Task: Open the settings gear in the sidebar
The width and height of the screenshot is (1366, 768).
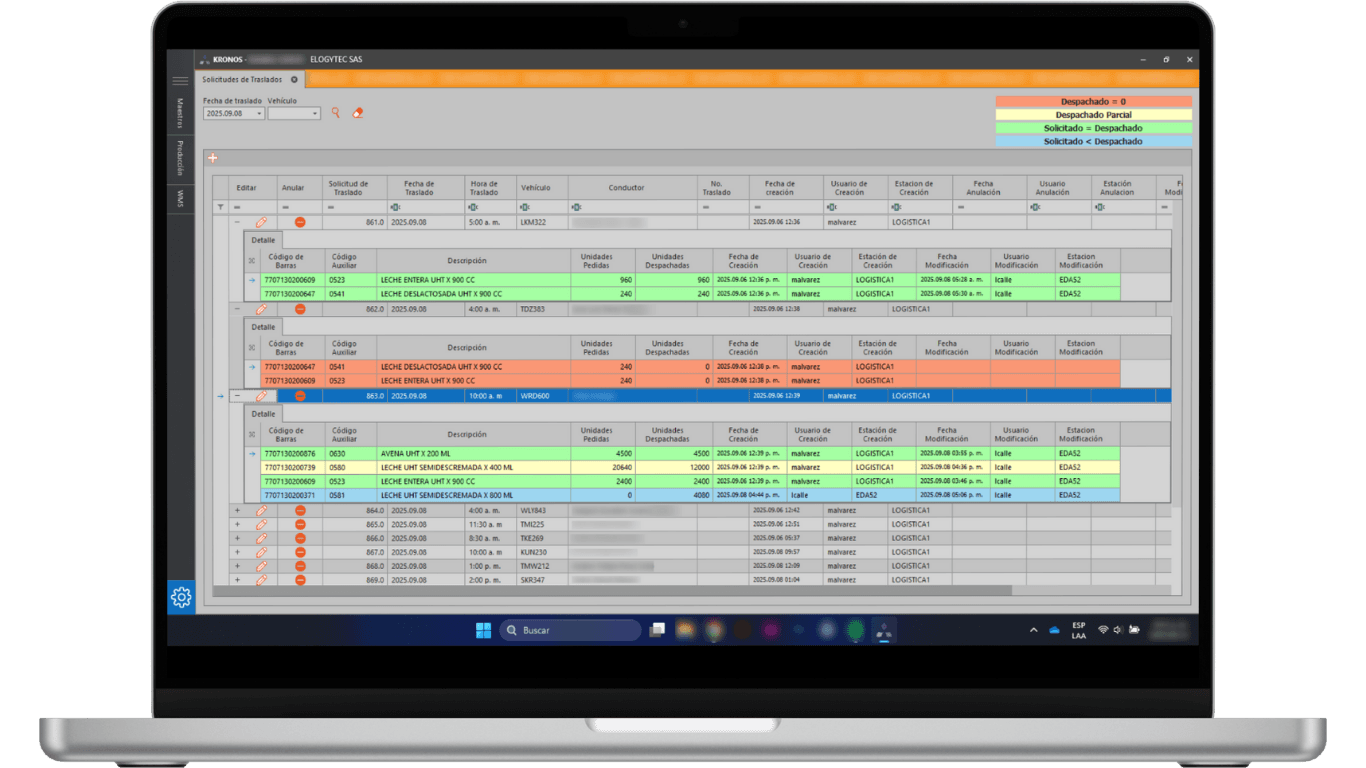Action: 181,598
